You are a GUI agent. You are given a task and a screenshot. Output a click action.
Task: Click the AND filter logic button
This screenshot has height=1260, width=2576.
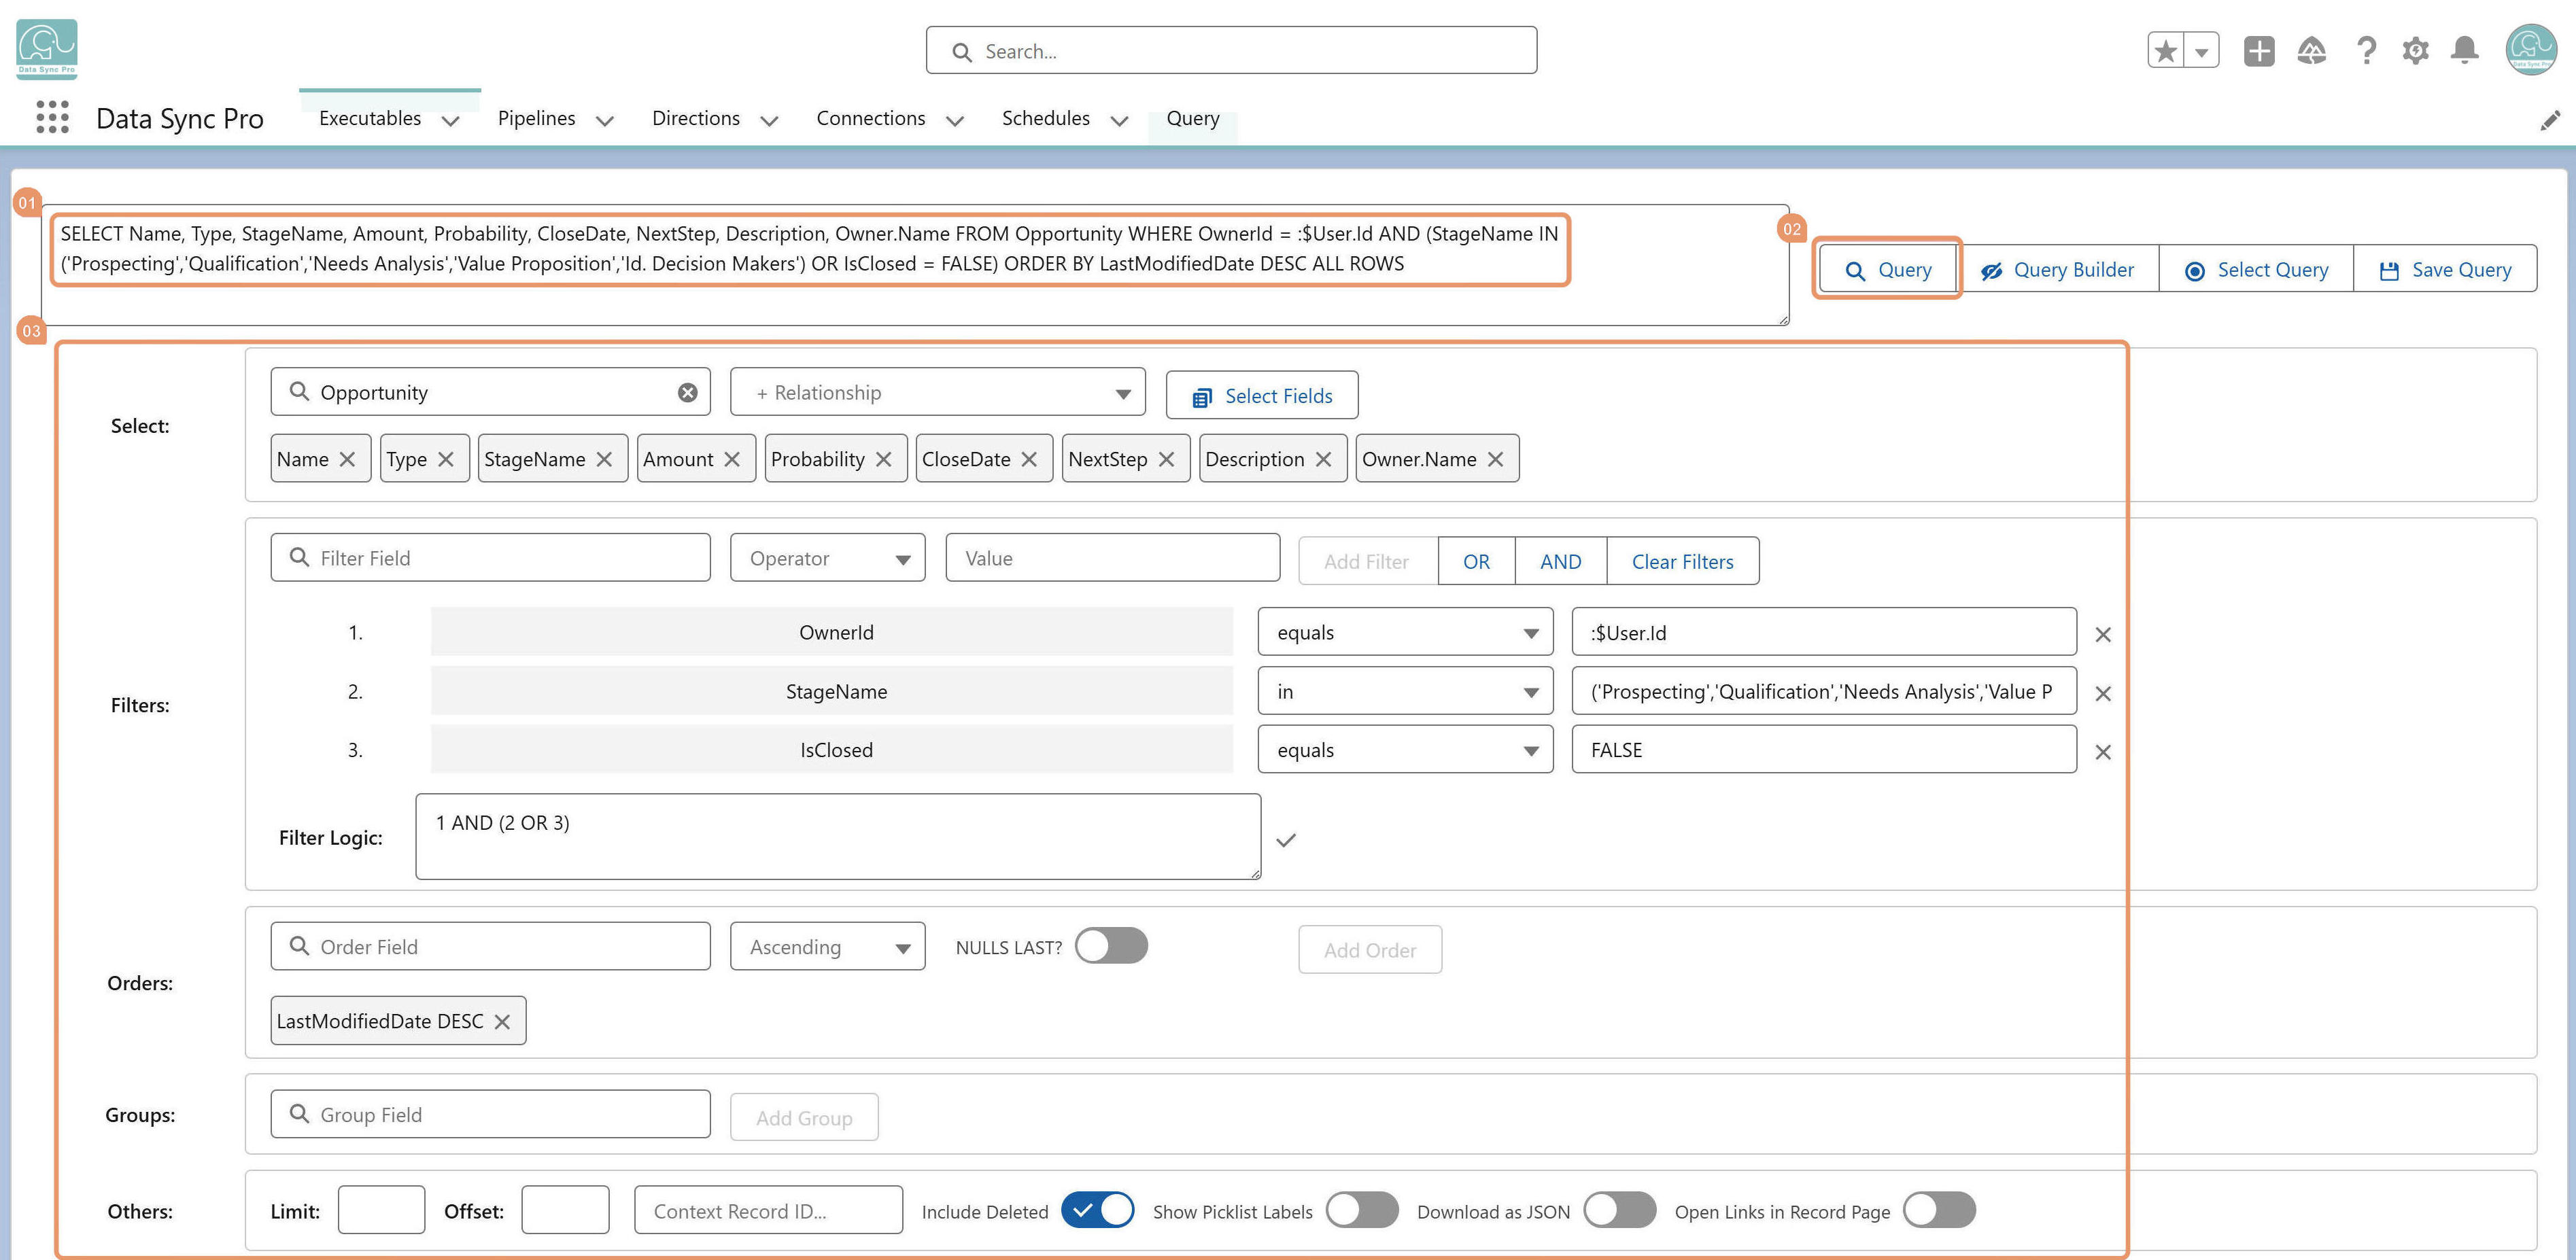point(1560,561)
